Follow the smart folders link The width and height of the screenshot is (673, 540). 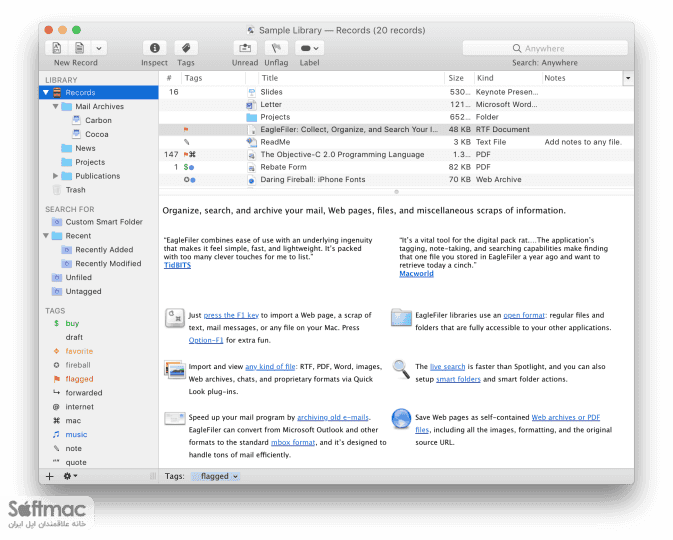click(x=458, y=379)
